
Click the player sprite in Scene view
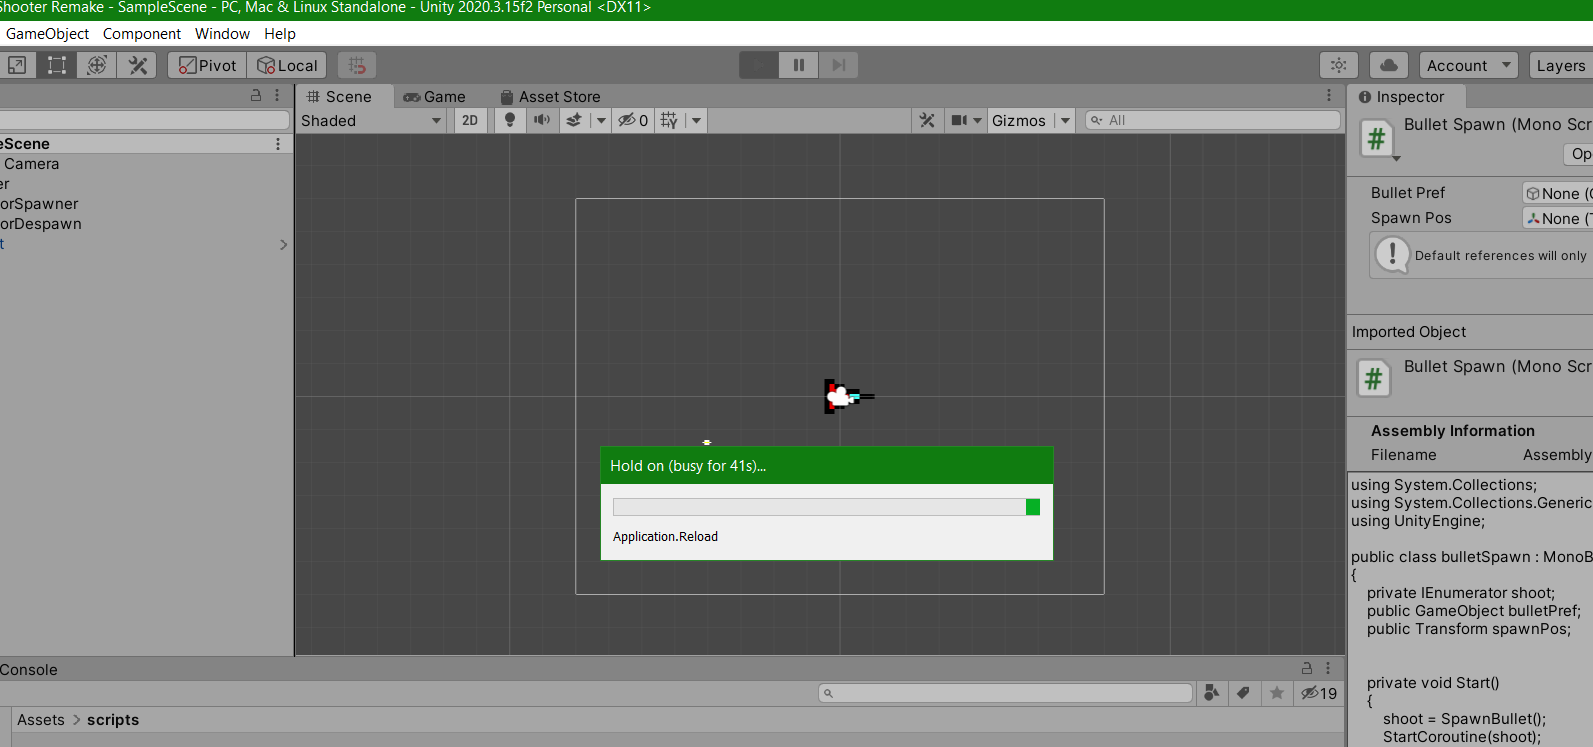(x=847, y=396)
